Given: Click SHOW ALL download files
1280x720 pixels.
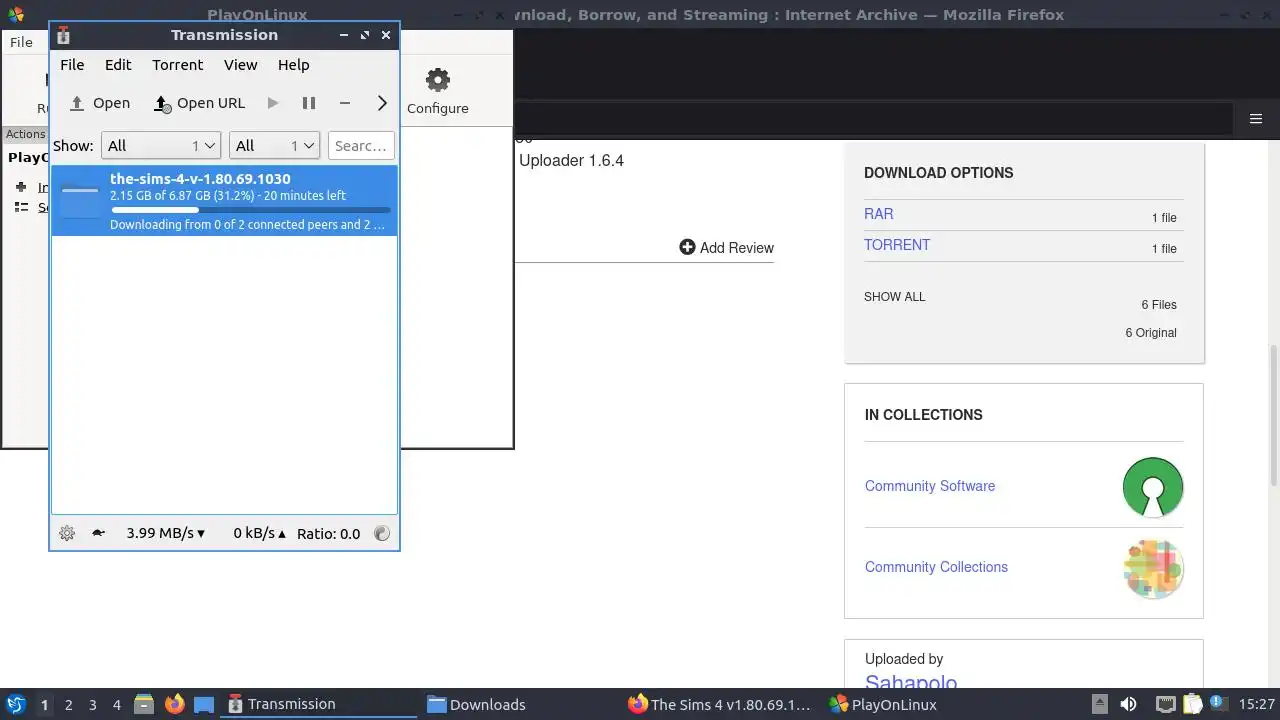Looking at the screenshot, I should pos(895,297).
